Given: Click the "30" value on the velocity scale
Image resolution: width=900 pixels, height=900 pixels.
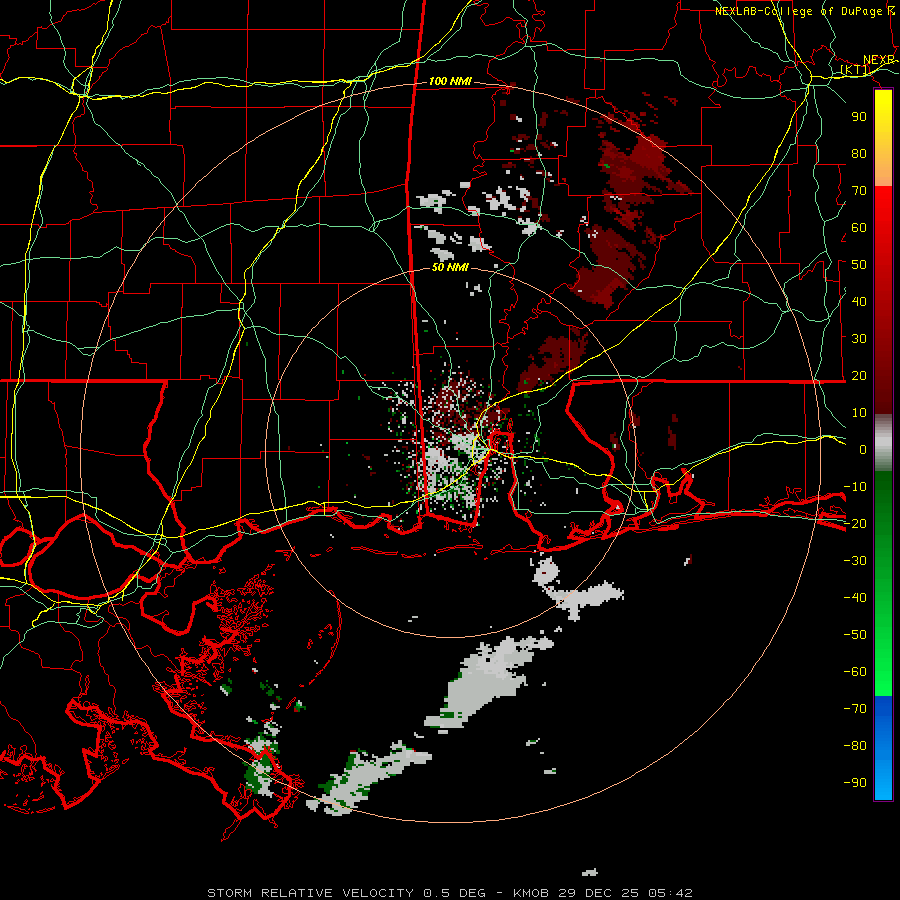Looking at the screenshot, I should point(859,339).
